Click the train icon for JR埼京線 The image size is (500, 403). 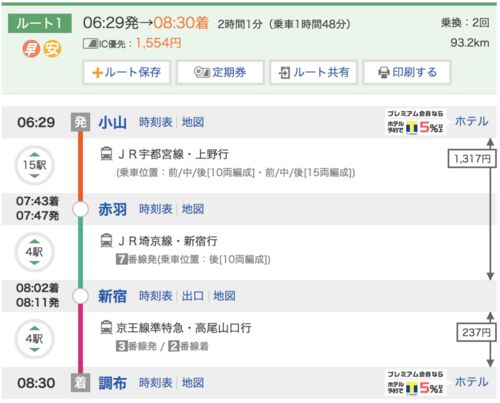tap(106, 241)
